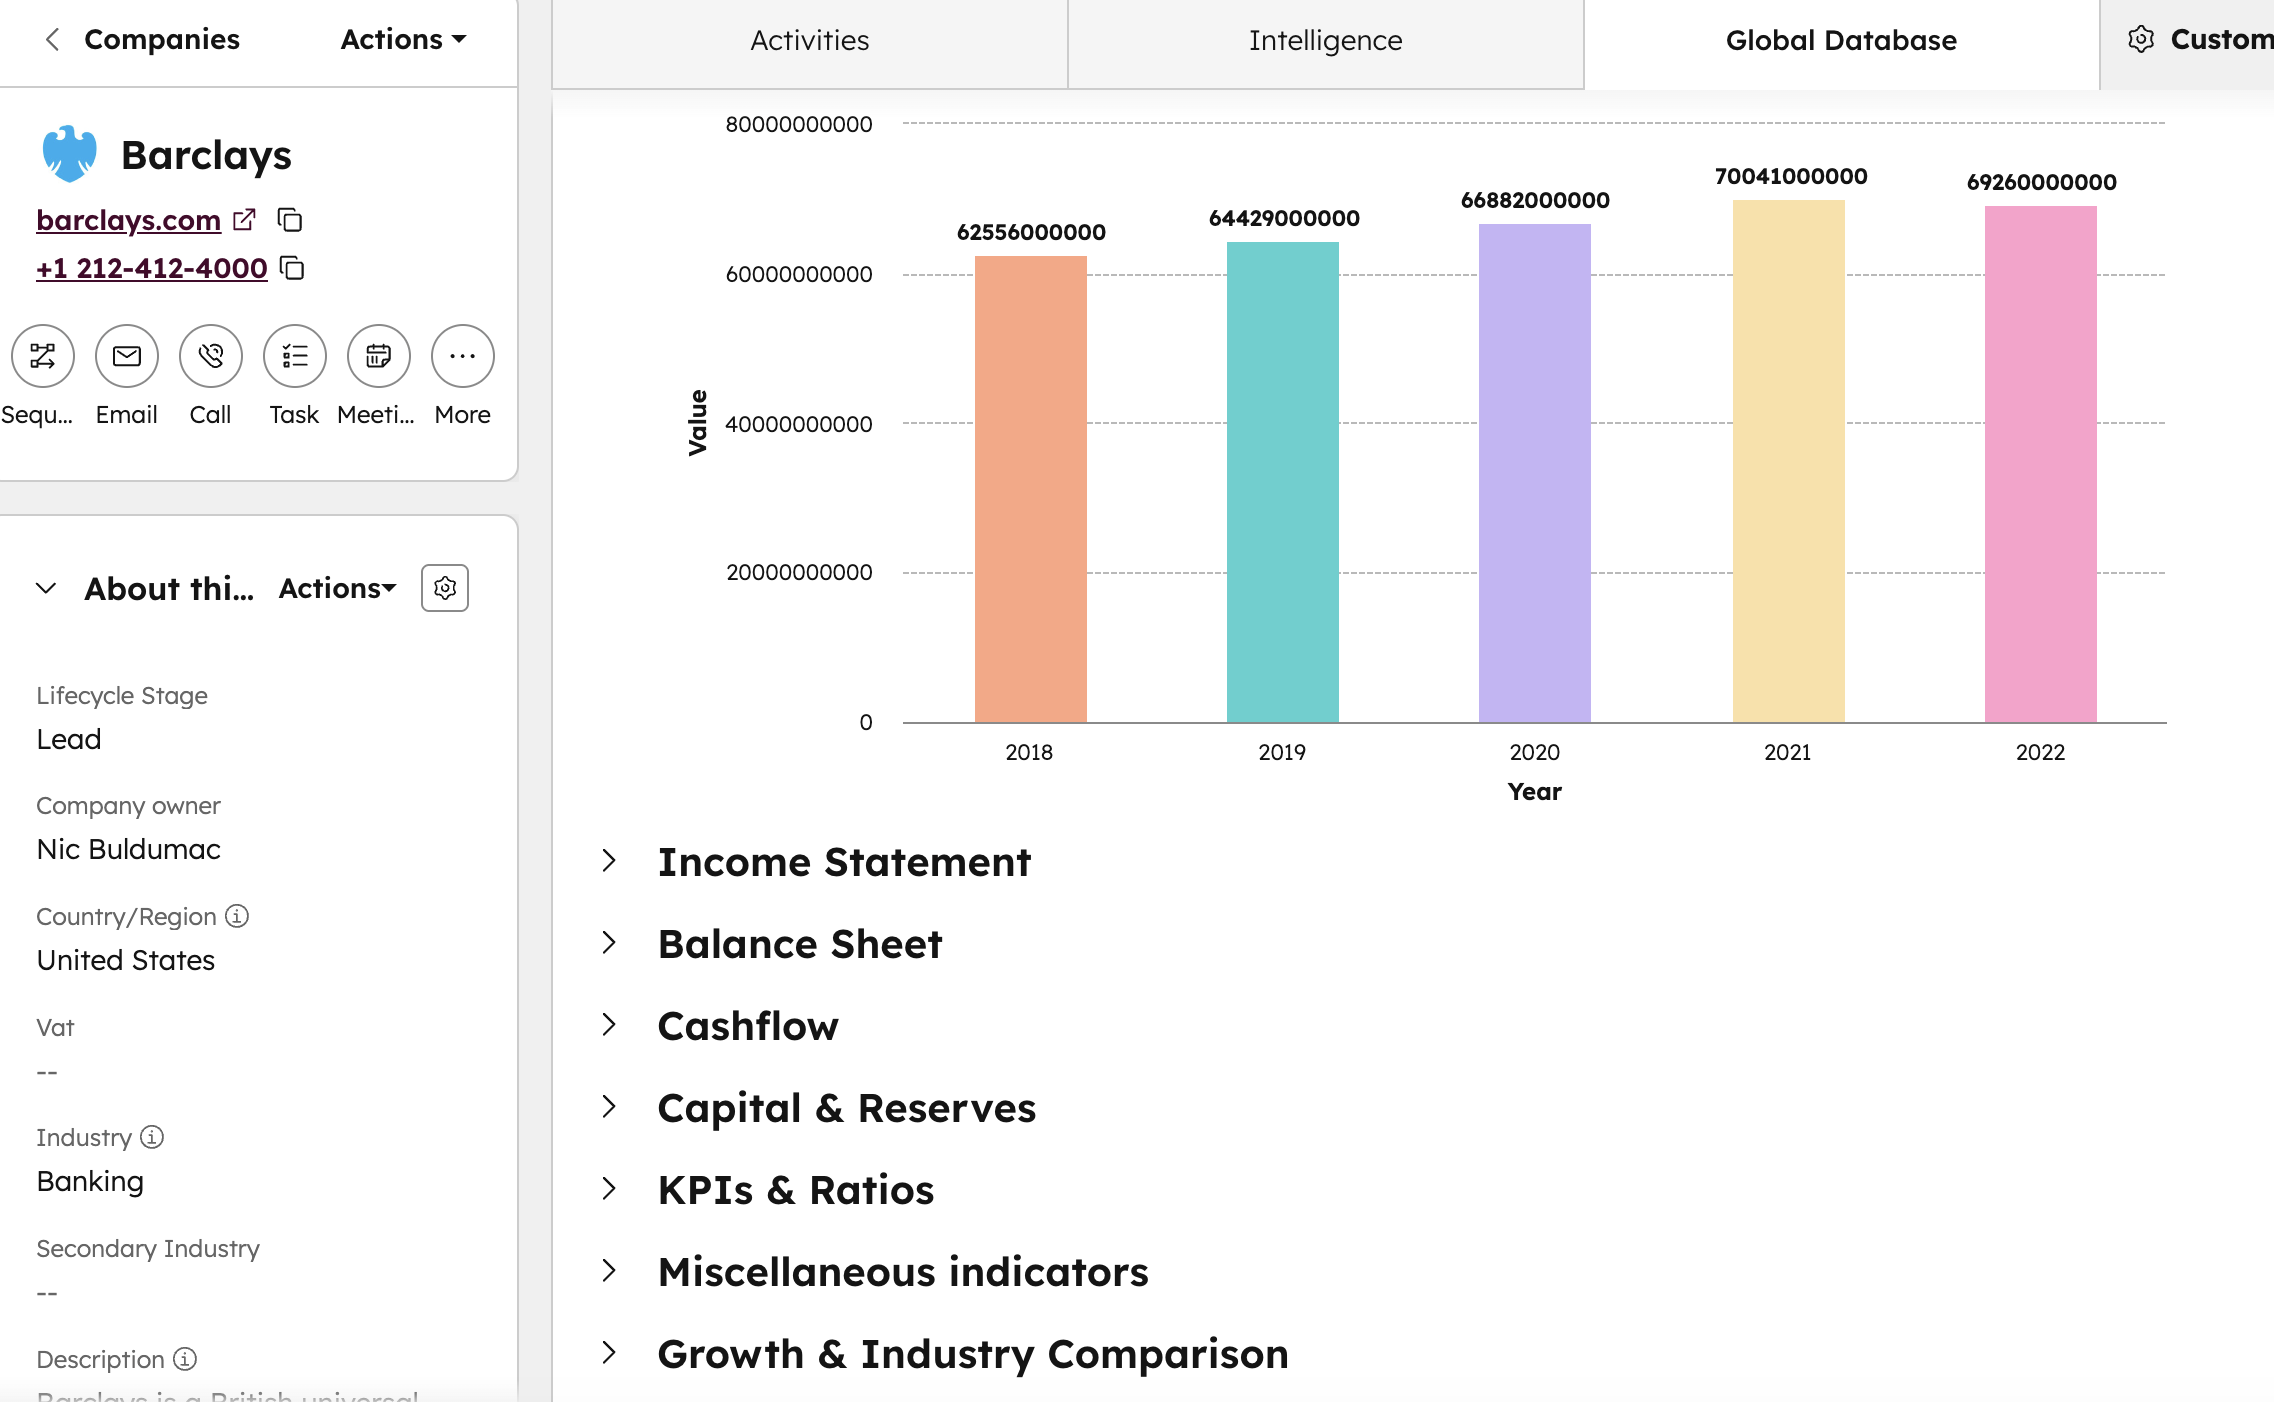The width and height of the screenshot is (2274, 1402).
Task: Go back to Companies list arrow
Action: click(53, 39)
